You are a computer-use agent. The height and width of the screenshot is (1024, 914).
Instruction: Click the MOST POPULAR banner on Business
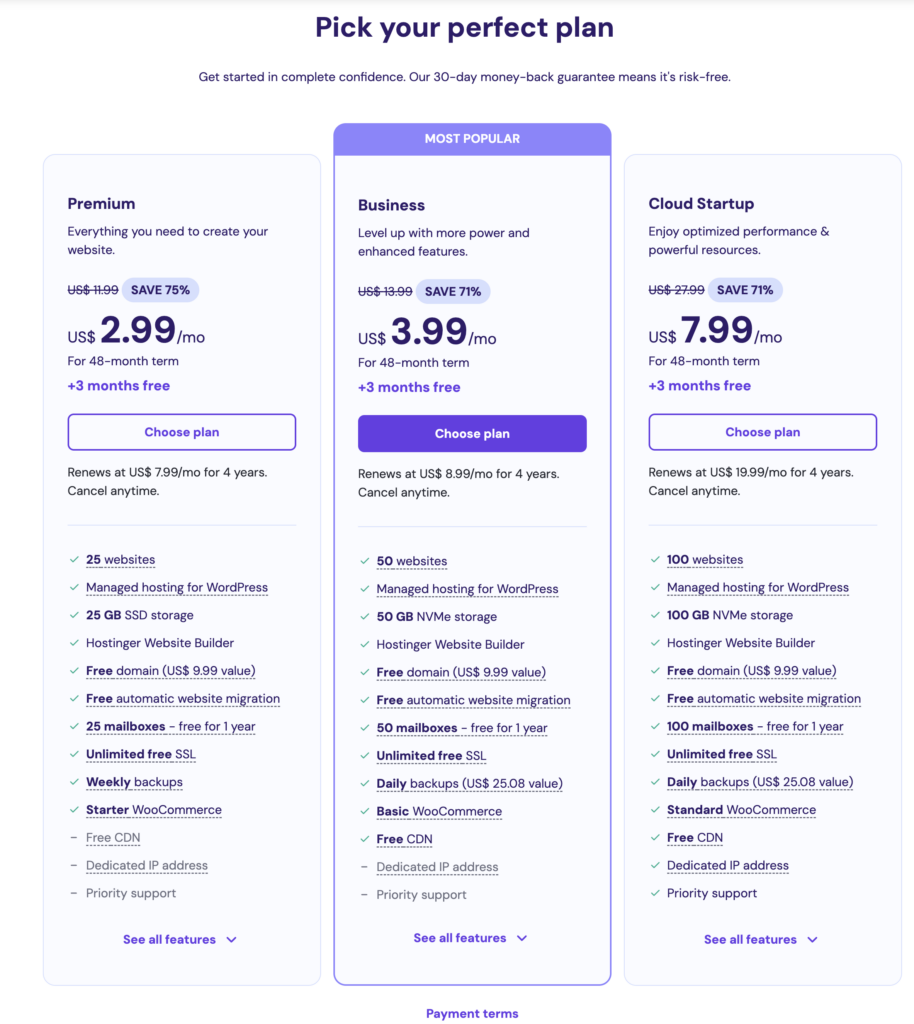point(472,139)
